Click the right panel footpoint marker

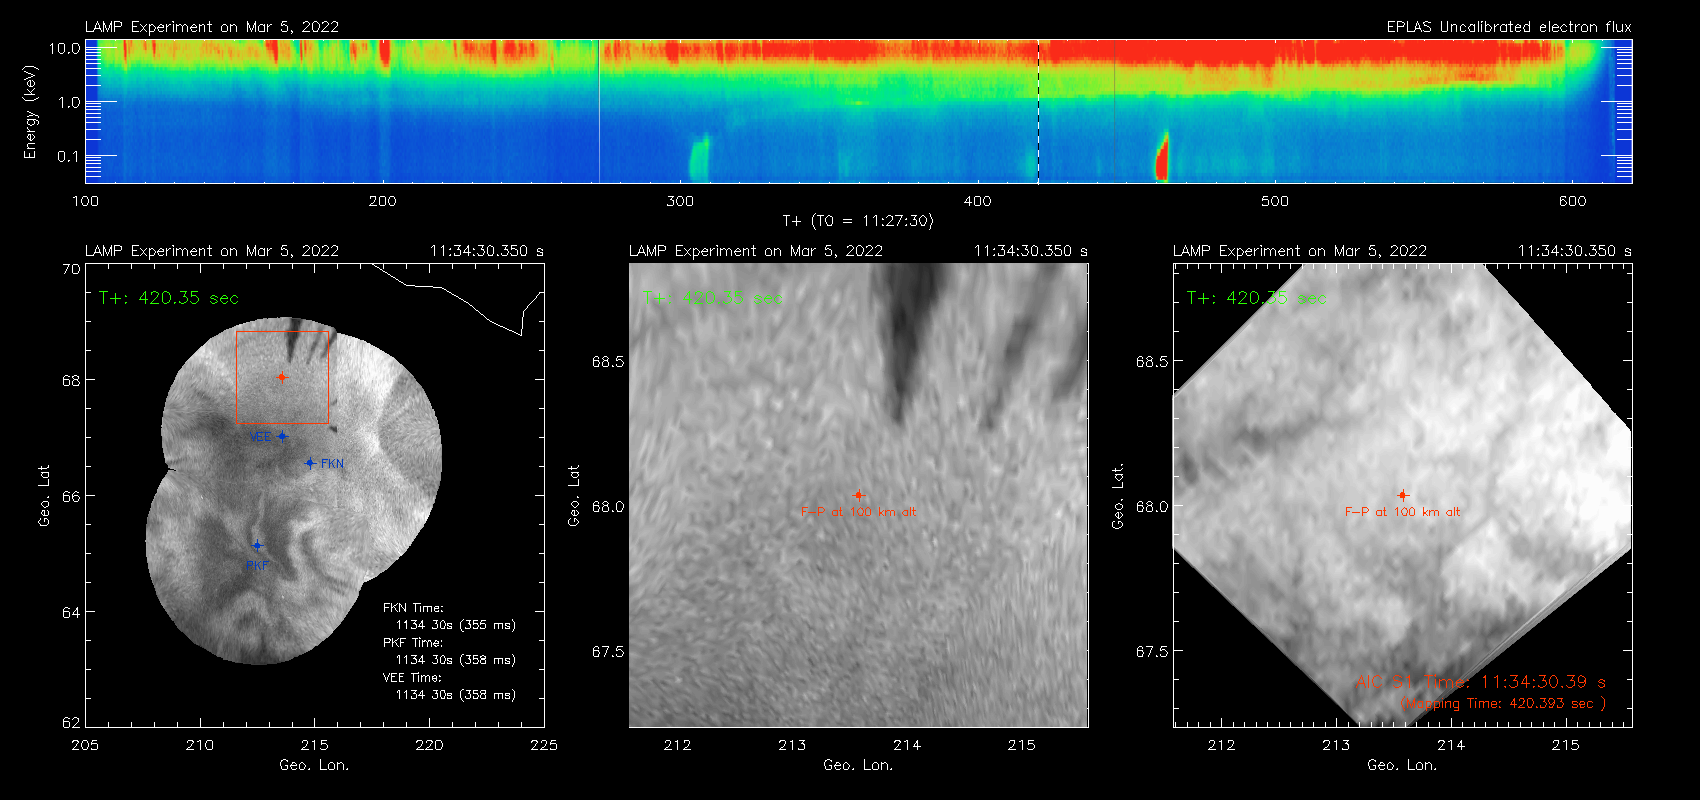point(1403,495)
